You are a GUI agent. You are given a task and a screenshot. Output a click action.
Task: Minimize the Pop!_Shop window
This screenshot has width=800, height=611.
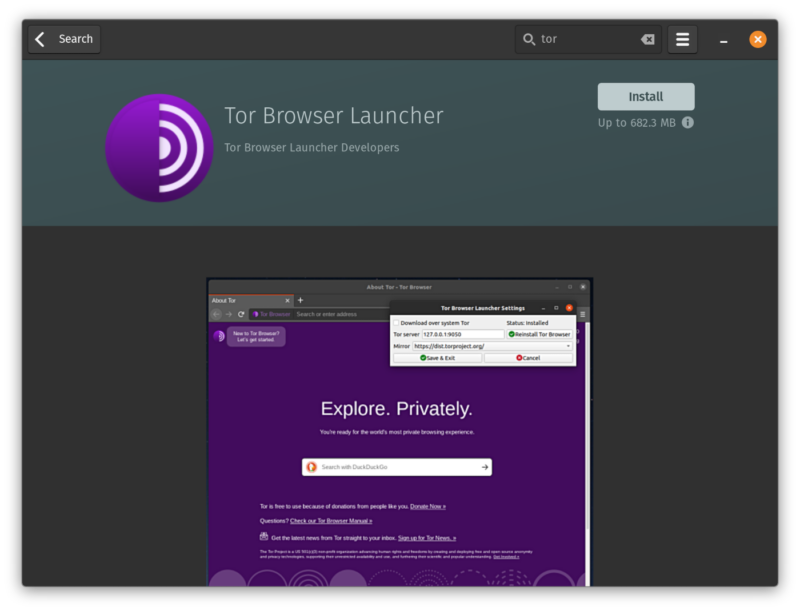pos(723,40)
